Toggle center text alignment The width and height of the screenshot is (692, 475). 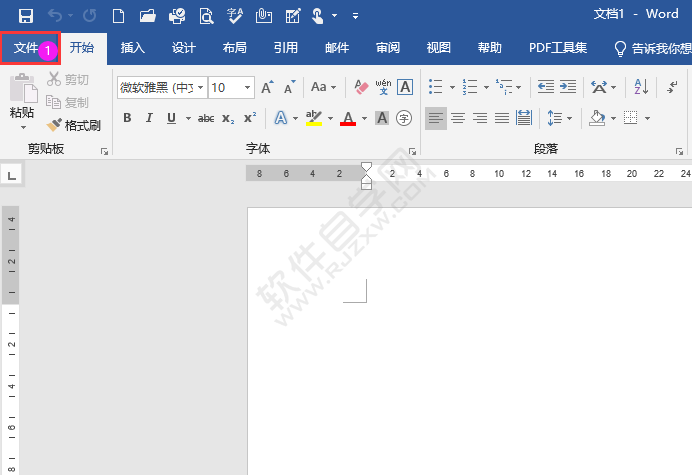pos(458,118)
